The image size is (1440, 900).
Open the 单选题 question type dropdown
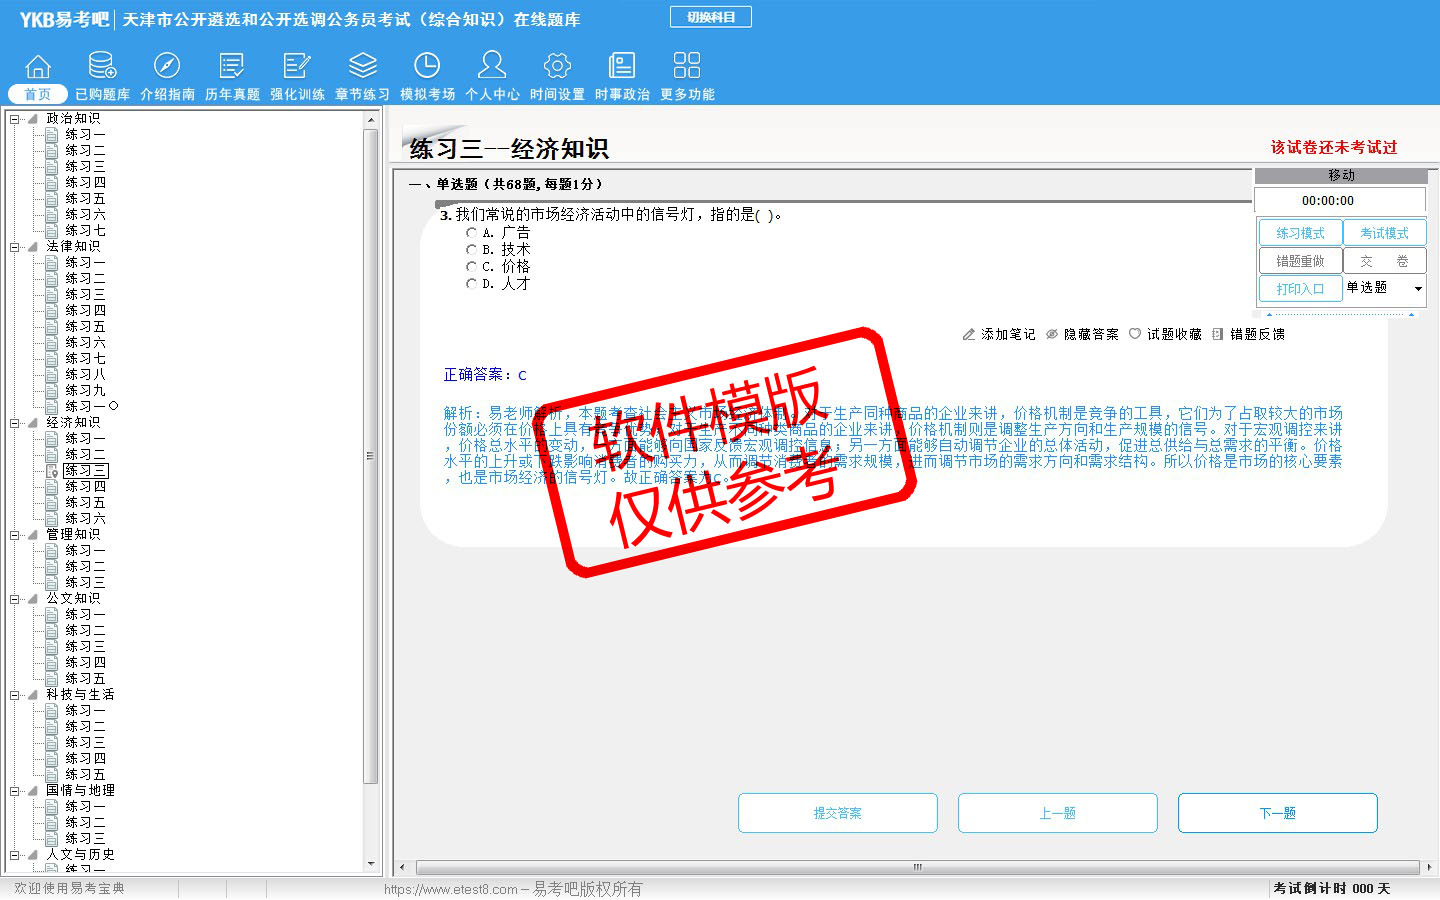point(1417,289)
